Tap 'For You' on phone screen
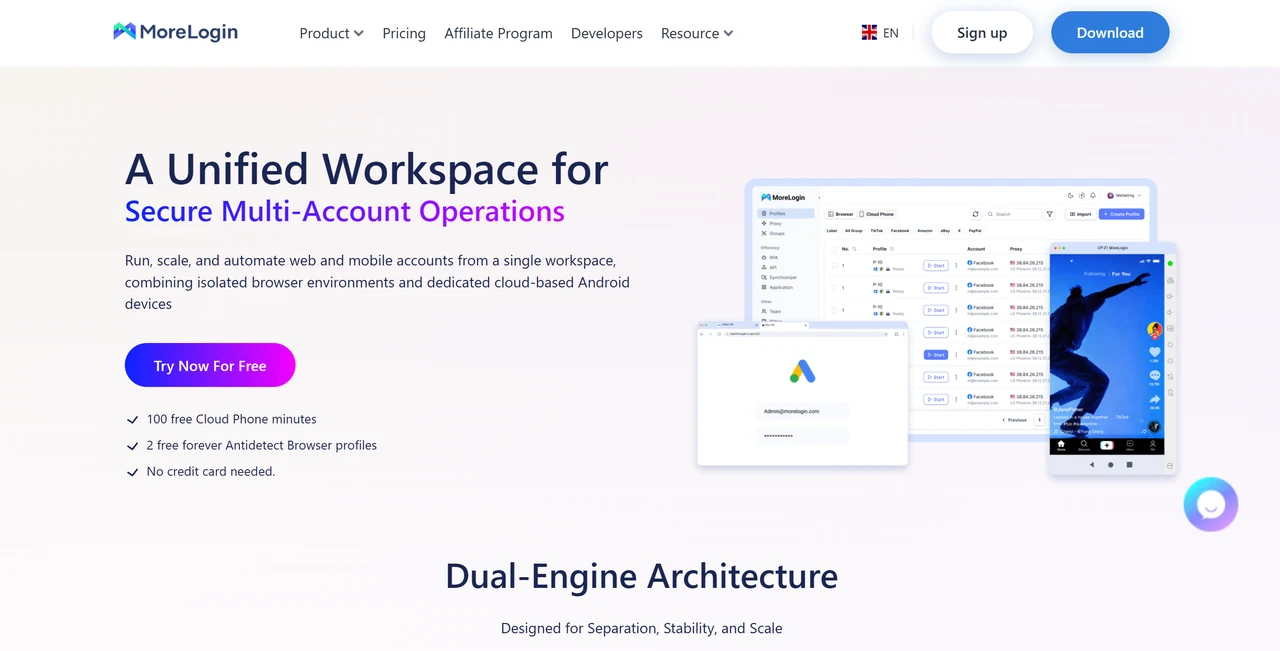 coord(1121,274)
